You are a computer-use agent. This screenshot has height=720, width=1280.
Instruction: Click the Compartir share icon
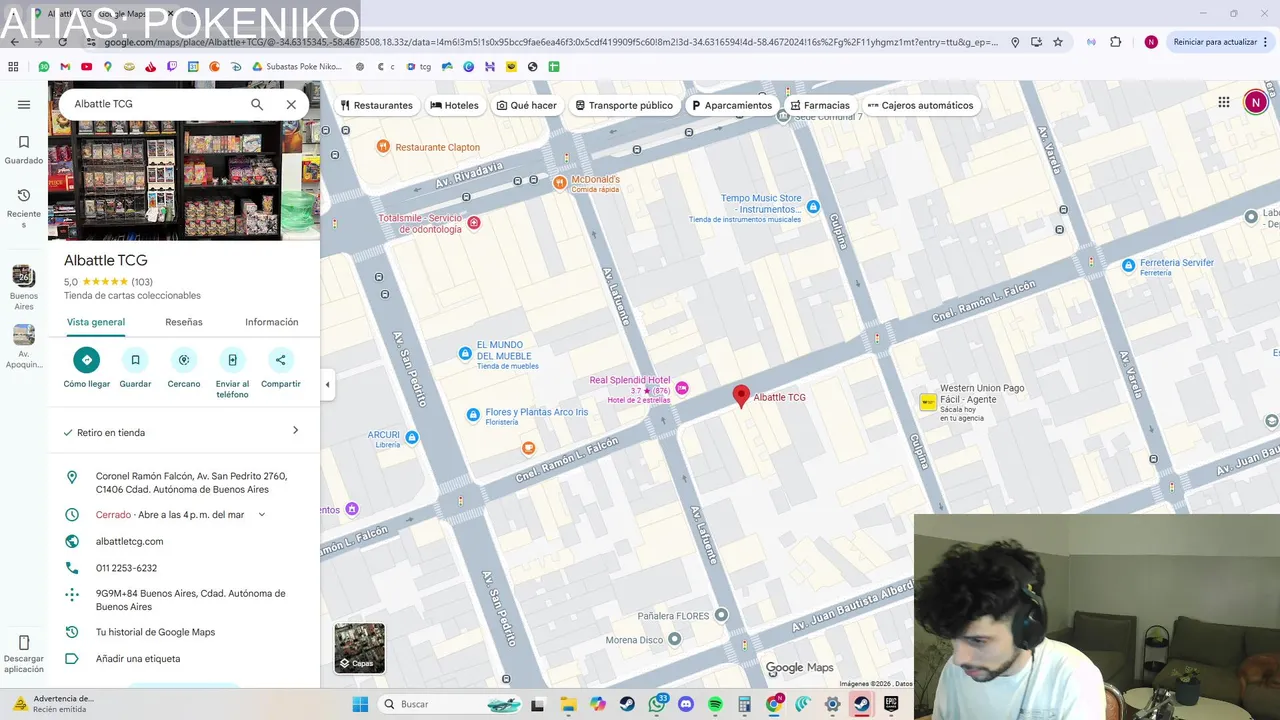coord(280,360)
